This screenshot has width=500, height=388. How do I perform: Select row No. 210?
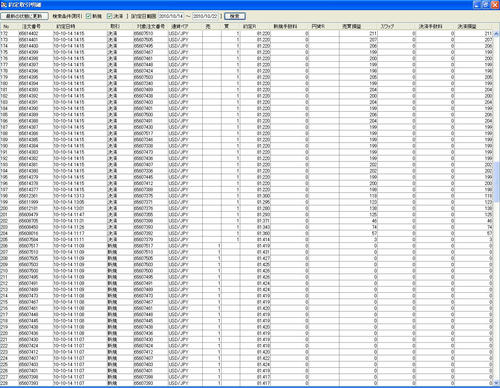[x=247, y=271]
